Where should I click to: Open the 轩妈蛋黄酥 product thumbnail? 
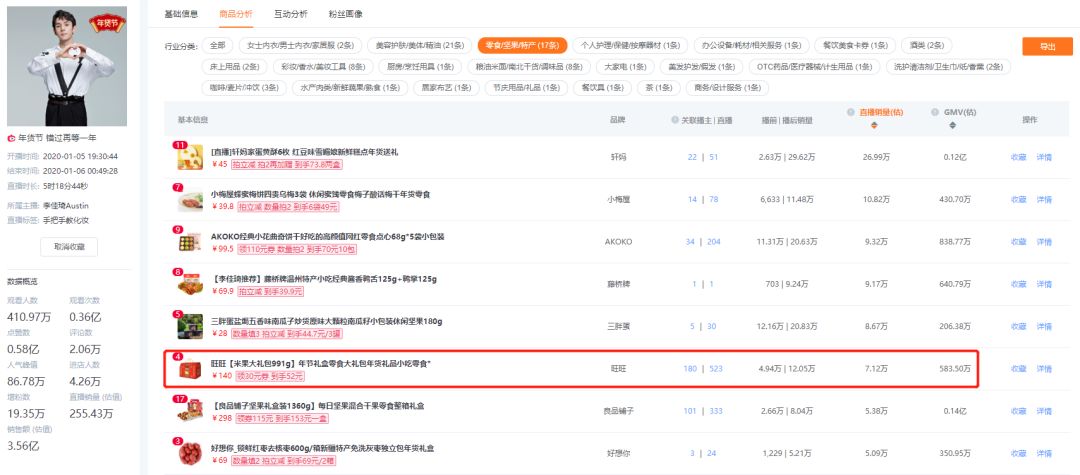(190, 158)
